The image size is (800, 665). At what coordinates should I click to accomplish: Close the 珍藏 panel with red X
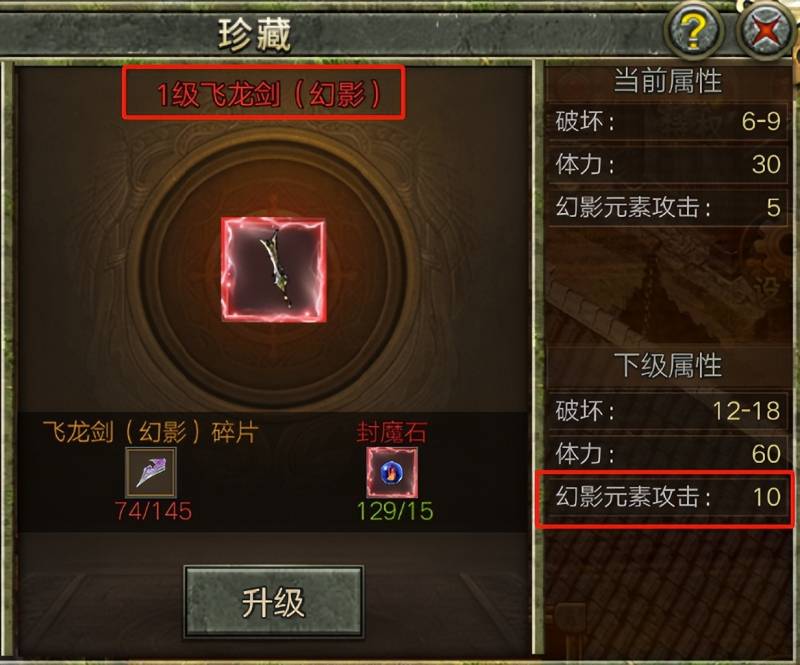point(767,29)
